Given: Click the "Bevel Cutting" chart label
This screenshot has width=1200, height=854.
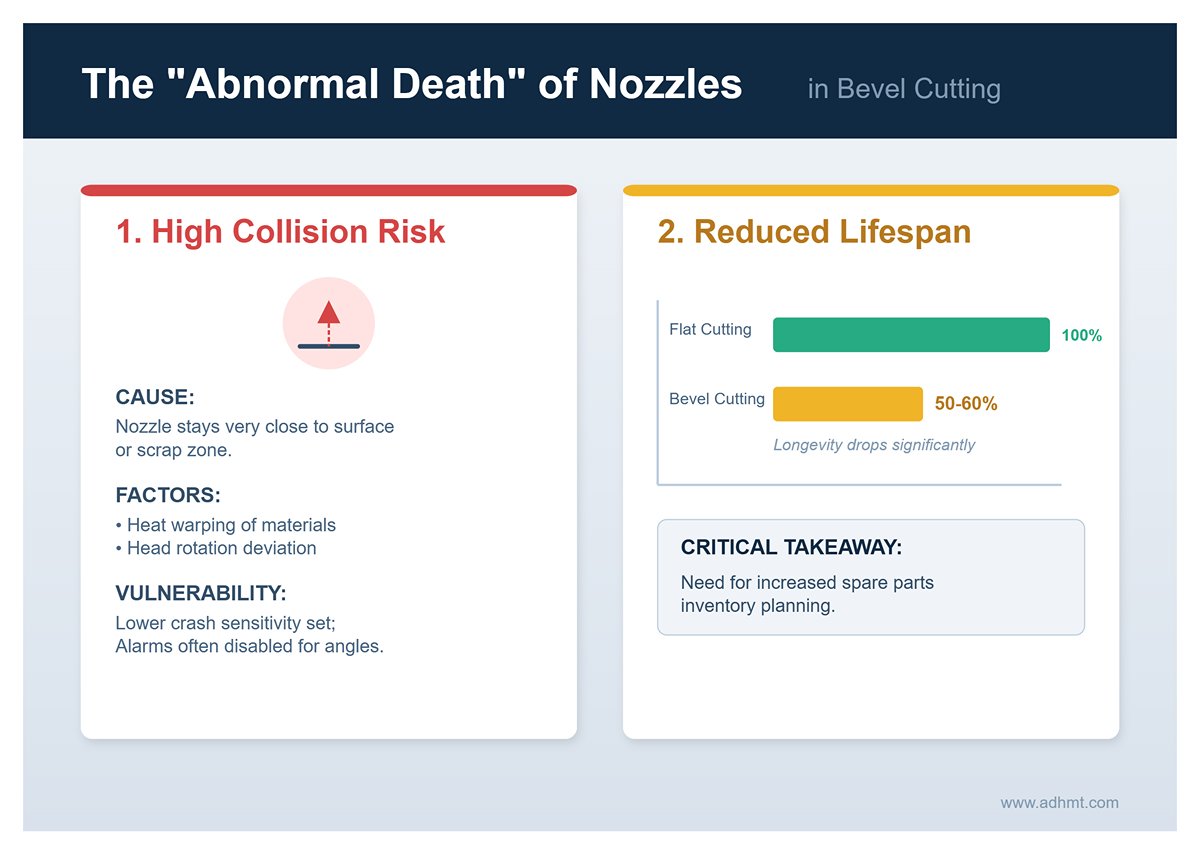Looking at the screenshot, I should click(x=716, y=399).
